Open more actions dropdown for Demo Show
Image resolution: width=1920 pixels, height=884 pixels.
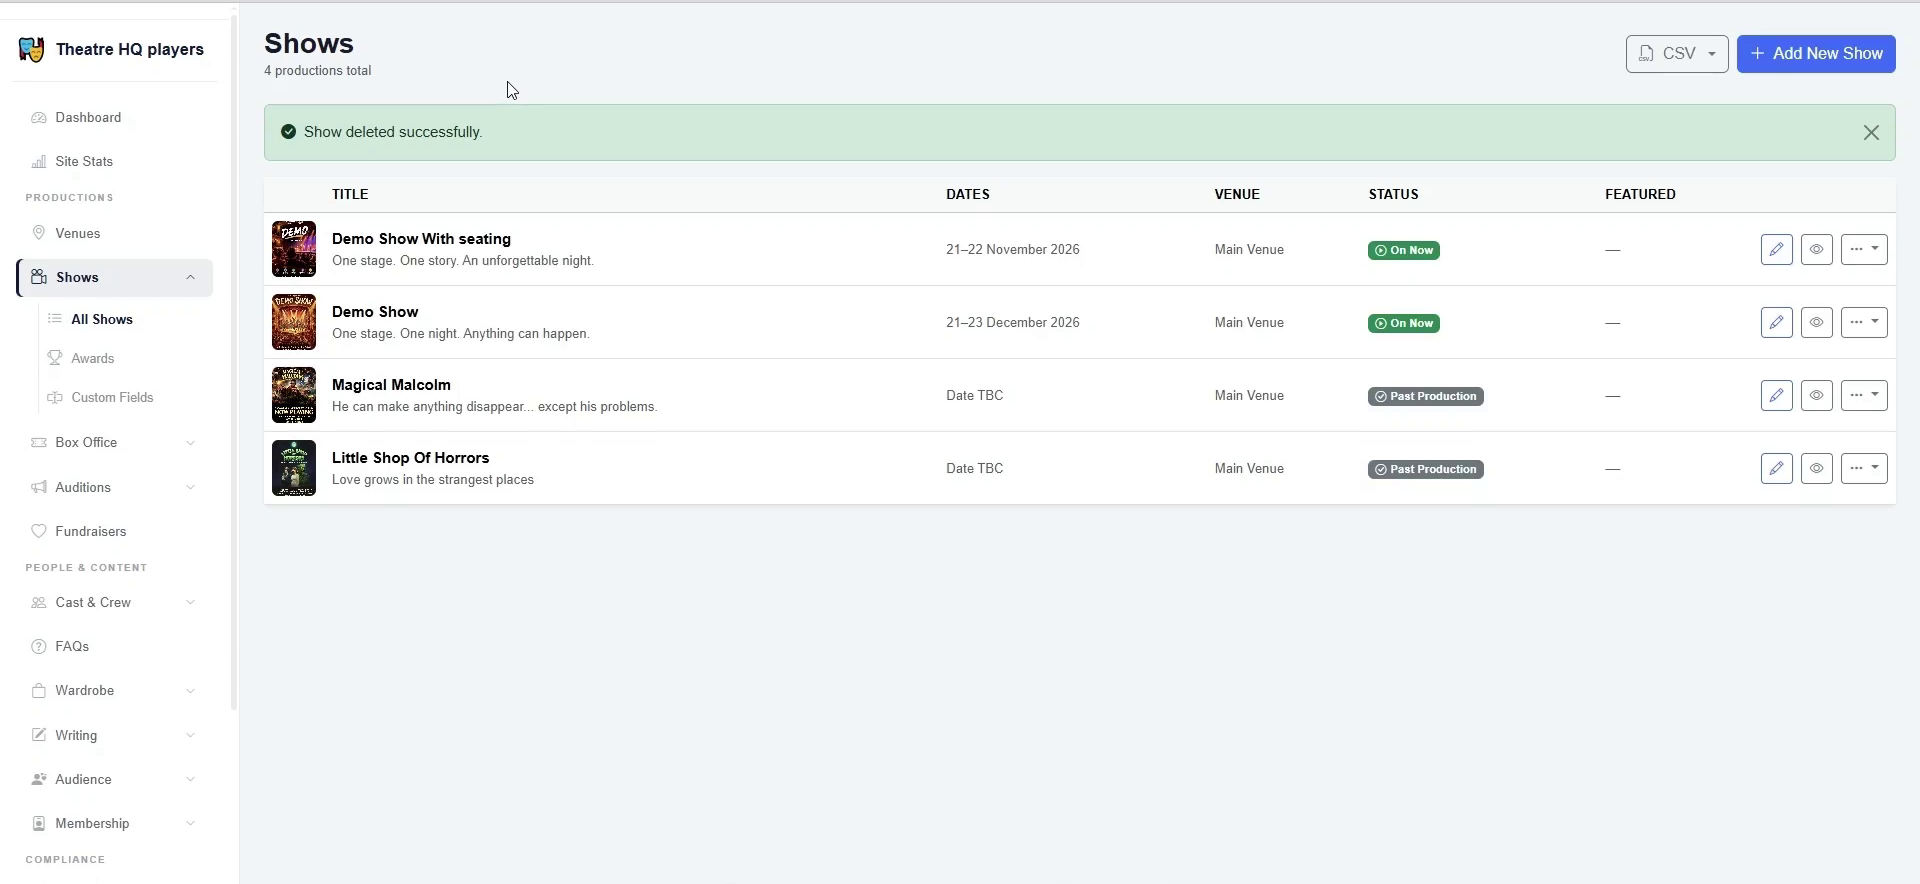pyautogui.click(x=1864, y=322)
